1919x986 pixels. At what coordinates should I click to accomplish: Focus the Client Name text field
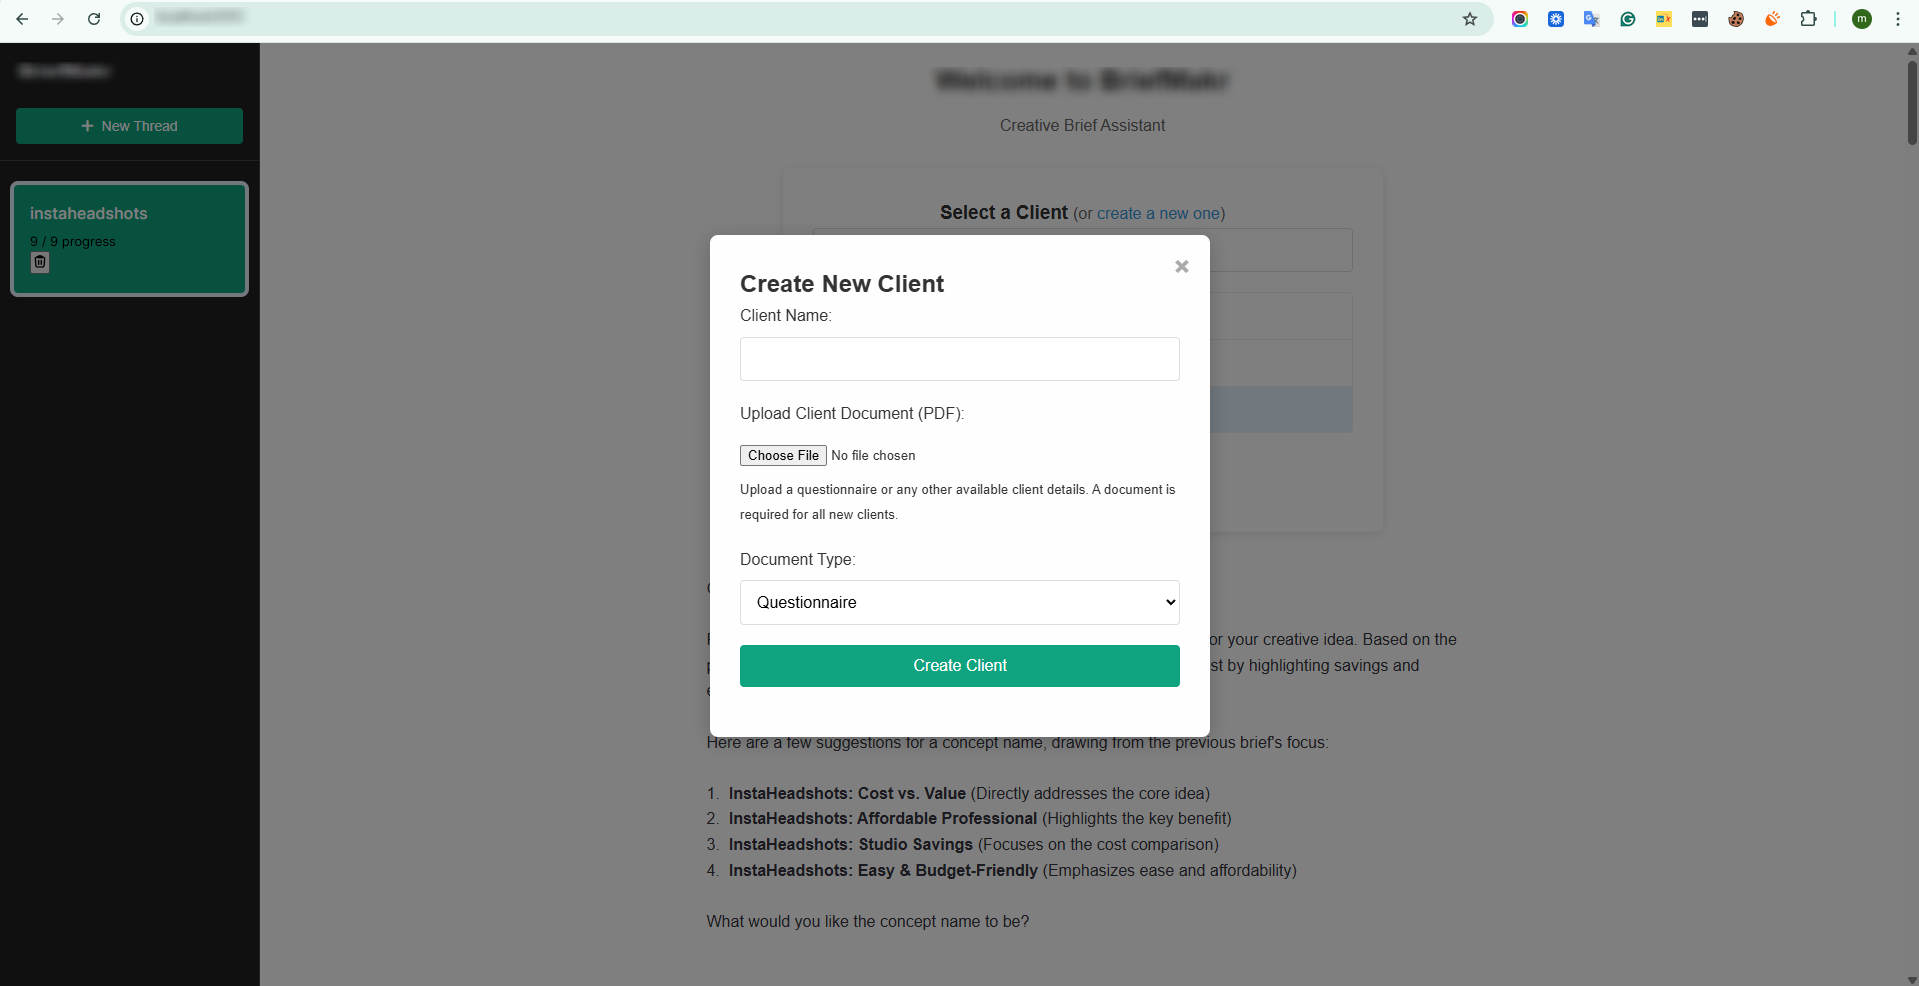[959, 359]
